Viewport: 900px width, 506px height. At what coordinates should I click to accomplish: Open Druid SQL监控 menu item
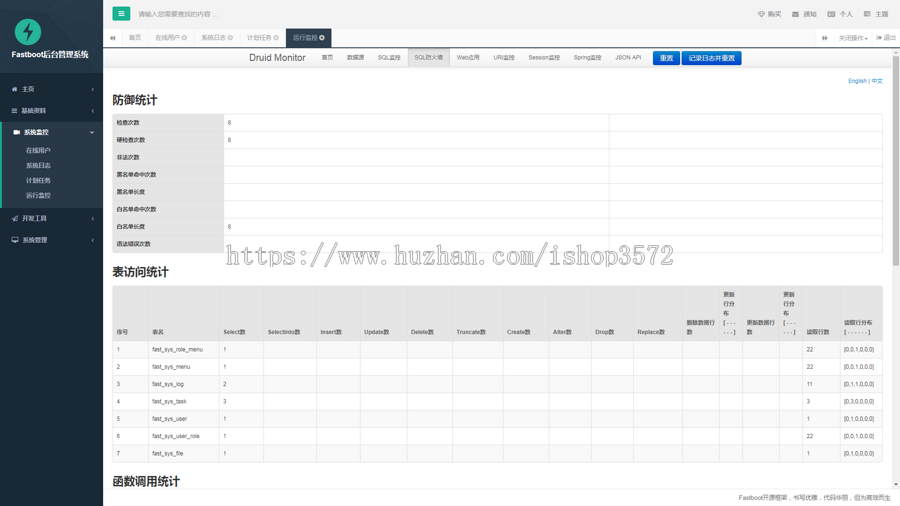(x=389, y=58)
